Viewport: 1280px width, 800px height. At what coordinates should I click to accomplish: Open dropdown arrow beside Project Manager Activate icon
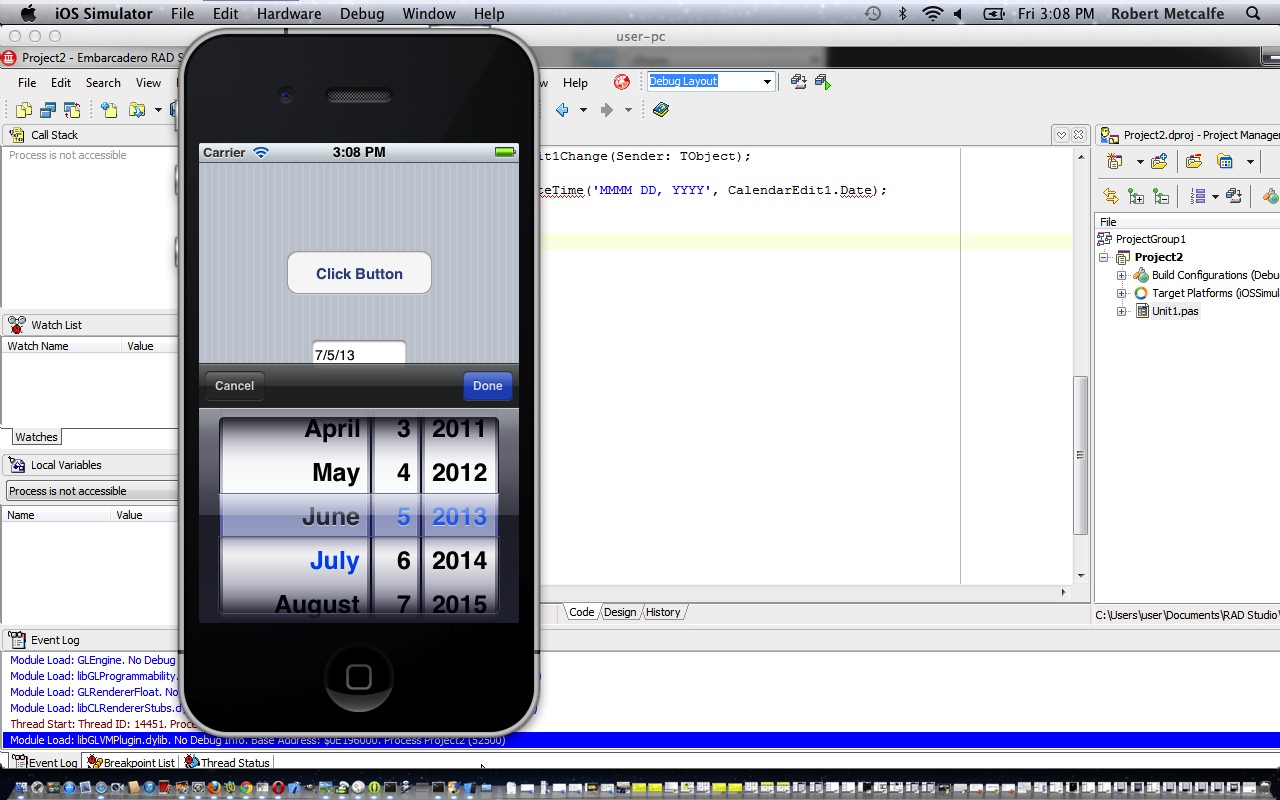click(1139, 162)
